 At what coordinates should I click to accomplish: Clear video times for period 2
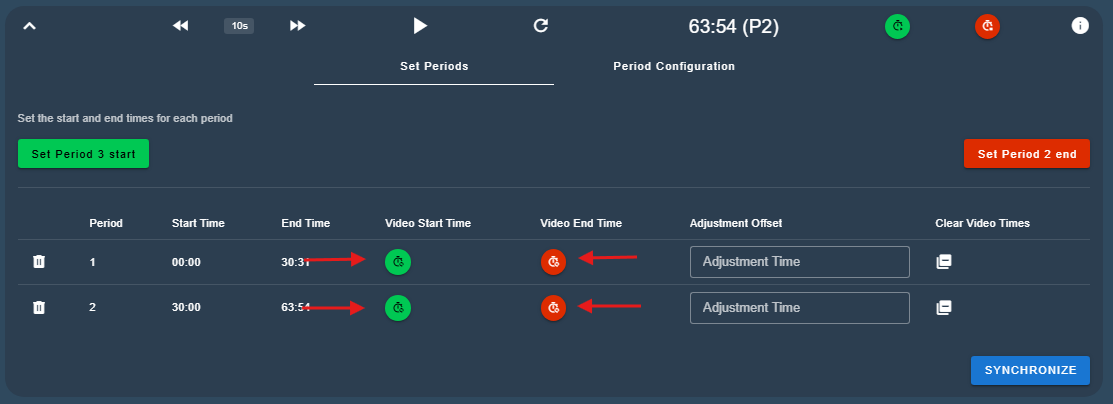point(943,307)
